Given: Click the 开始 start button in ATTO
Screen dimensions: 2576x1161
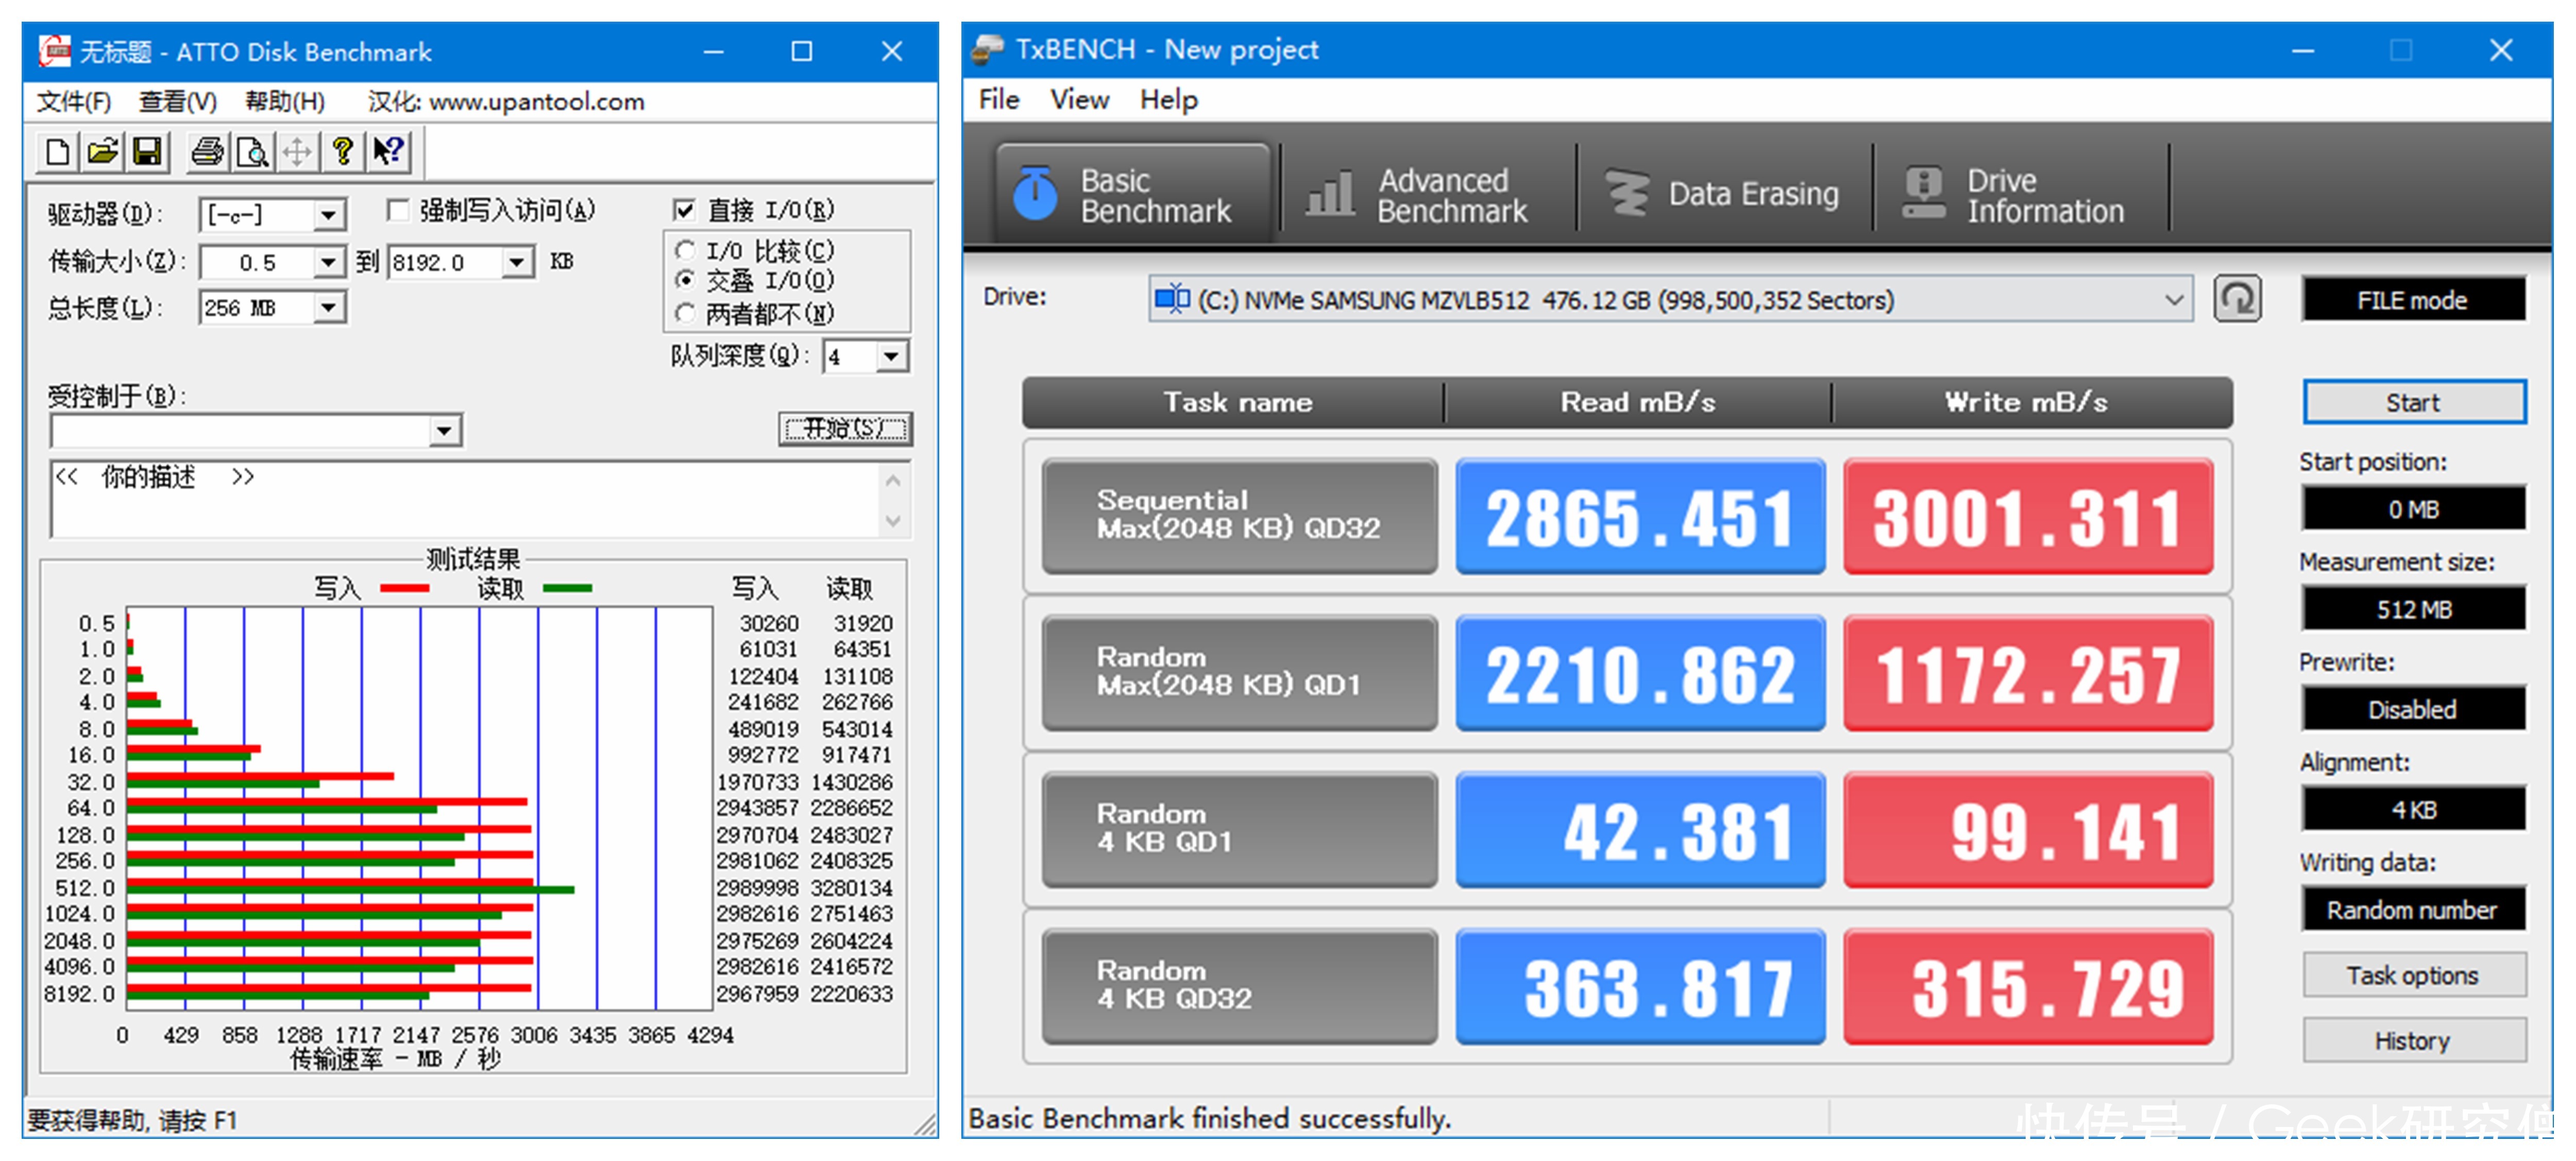Looking at the screenshot, I should click(845, 429).
